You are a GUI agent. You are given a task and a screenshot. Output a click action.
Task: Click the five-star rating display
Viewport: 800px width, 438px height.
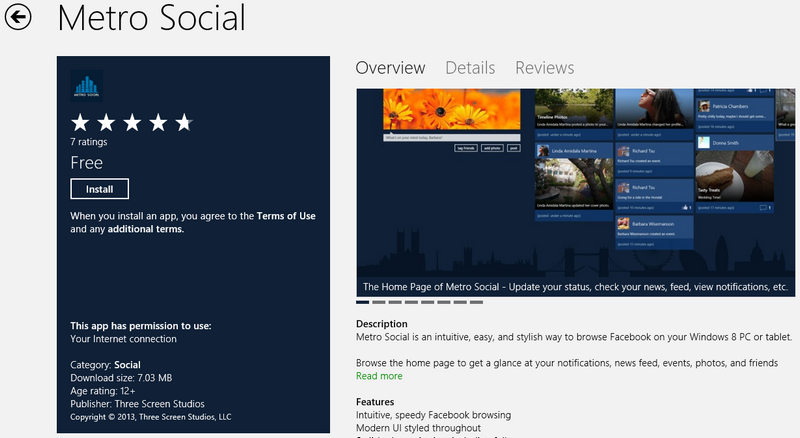coord(130,123)
